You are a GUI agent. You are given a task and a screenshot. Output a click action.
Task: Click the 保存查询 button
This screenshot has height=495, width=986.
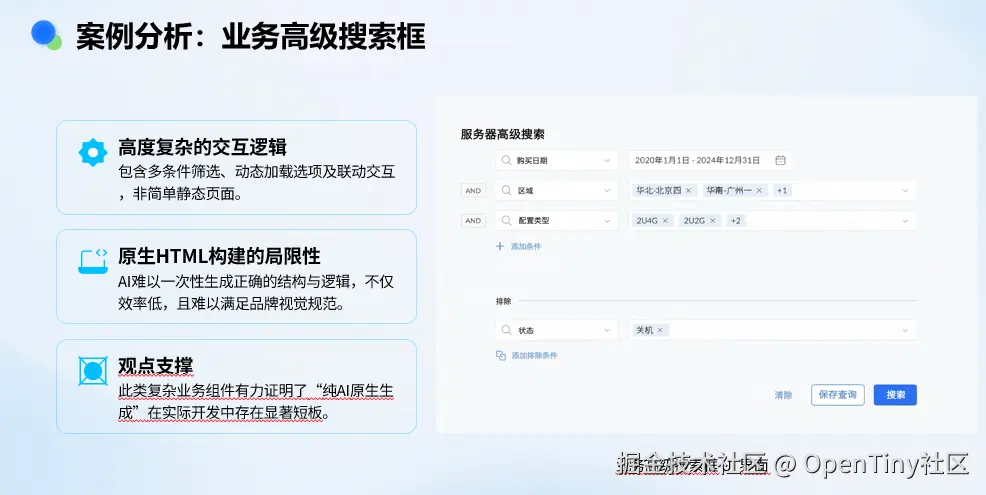click(838, 395)
